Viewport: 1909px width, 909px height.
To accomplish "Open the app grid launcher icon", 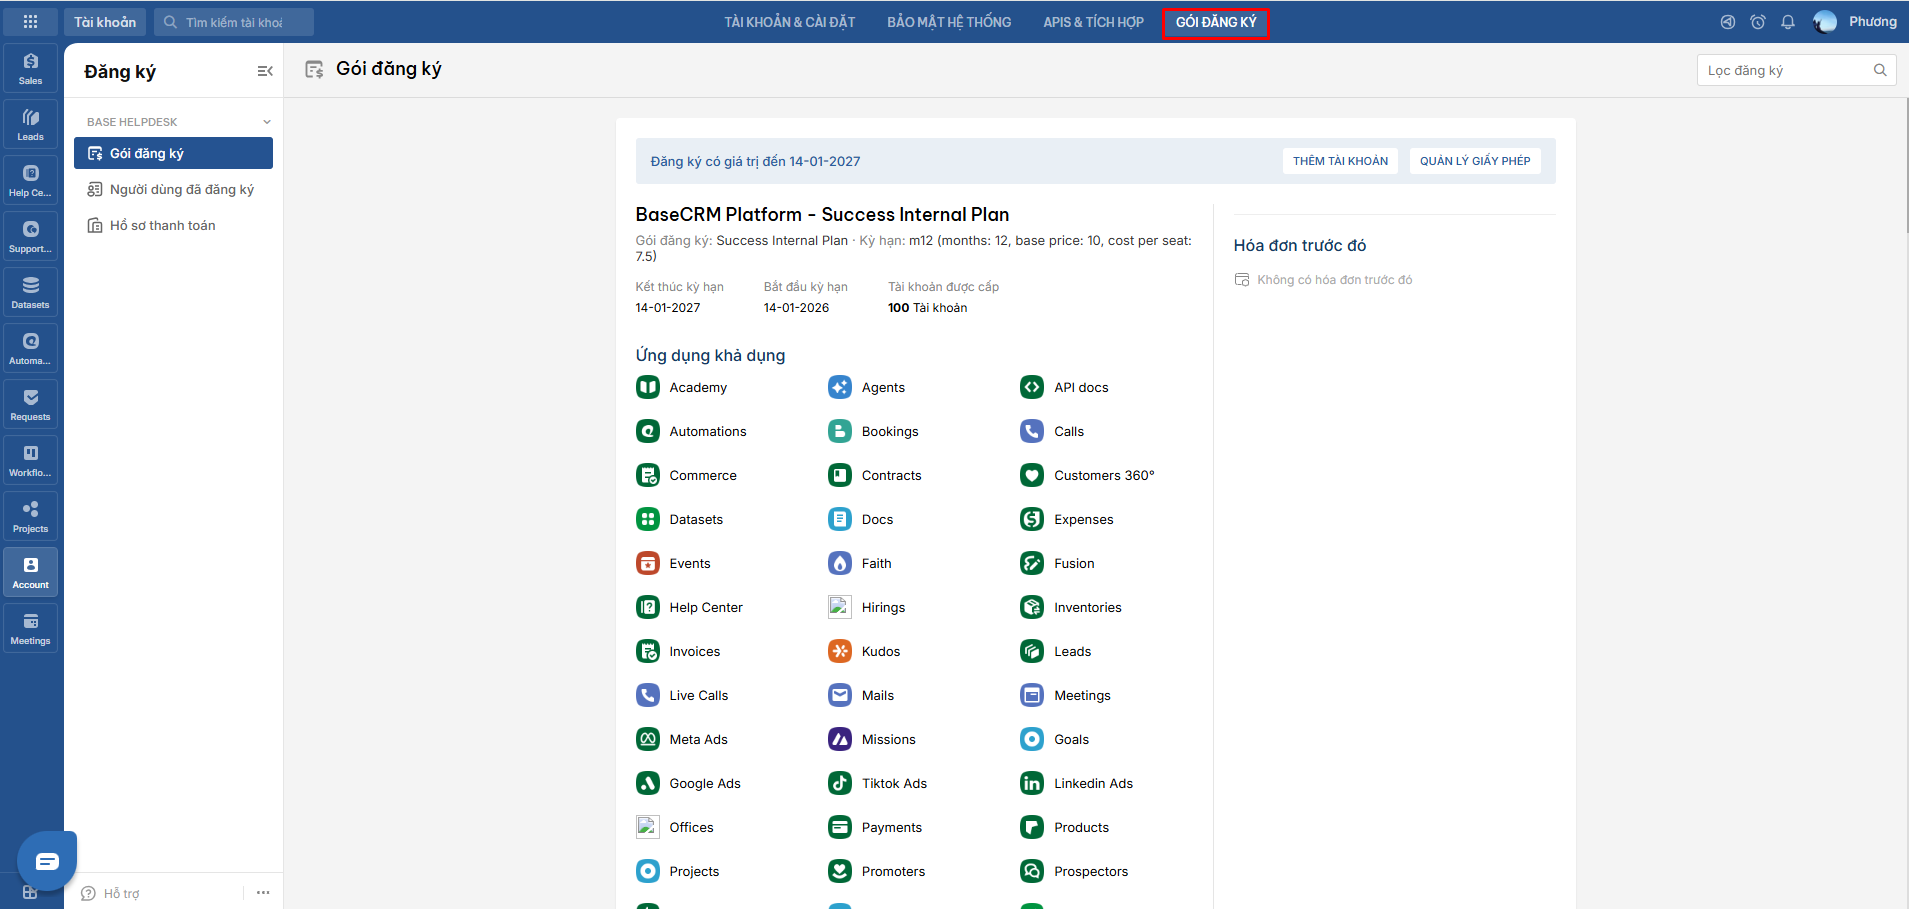I will click(x=30, y=21).
